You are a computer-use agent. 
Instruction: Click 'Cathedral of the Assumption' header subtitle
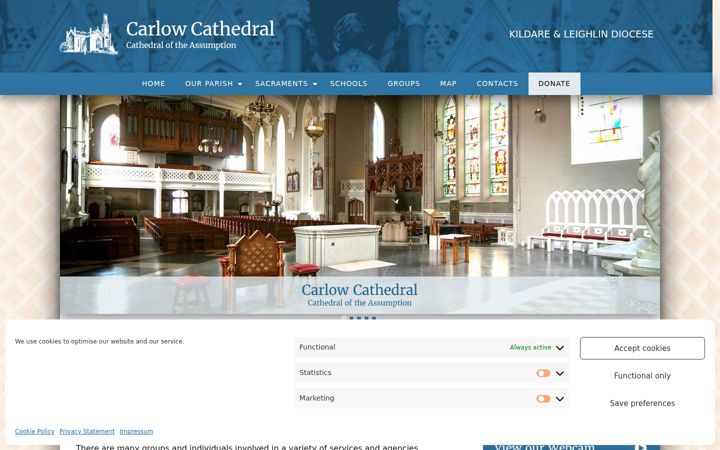[181, 45]
